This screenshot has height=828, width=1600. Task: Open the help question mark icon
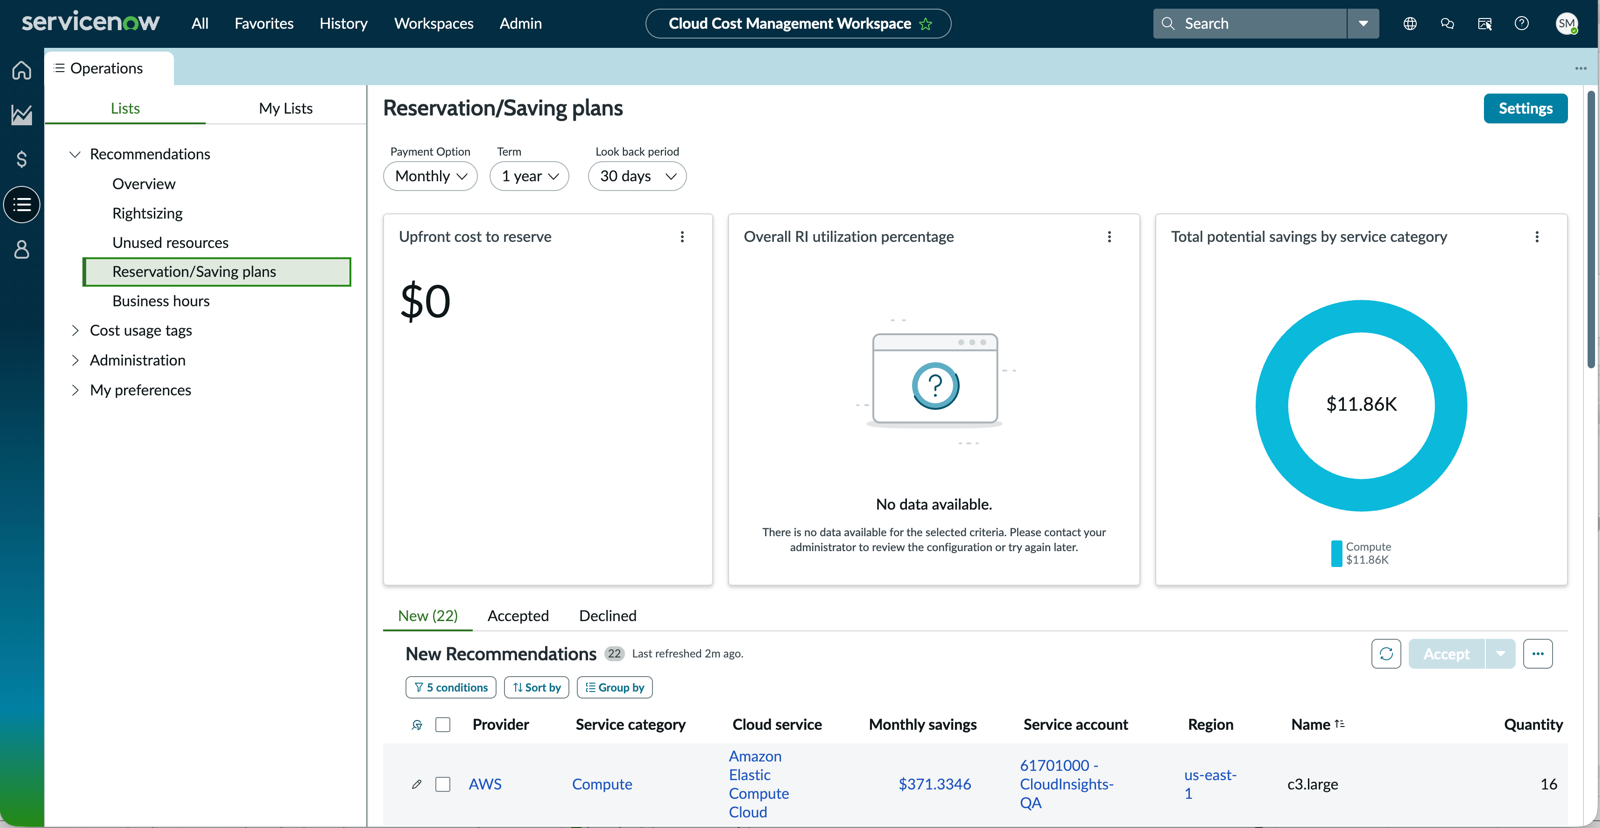[1521, 23]
